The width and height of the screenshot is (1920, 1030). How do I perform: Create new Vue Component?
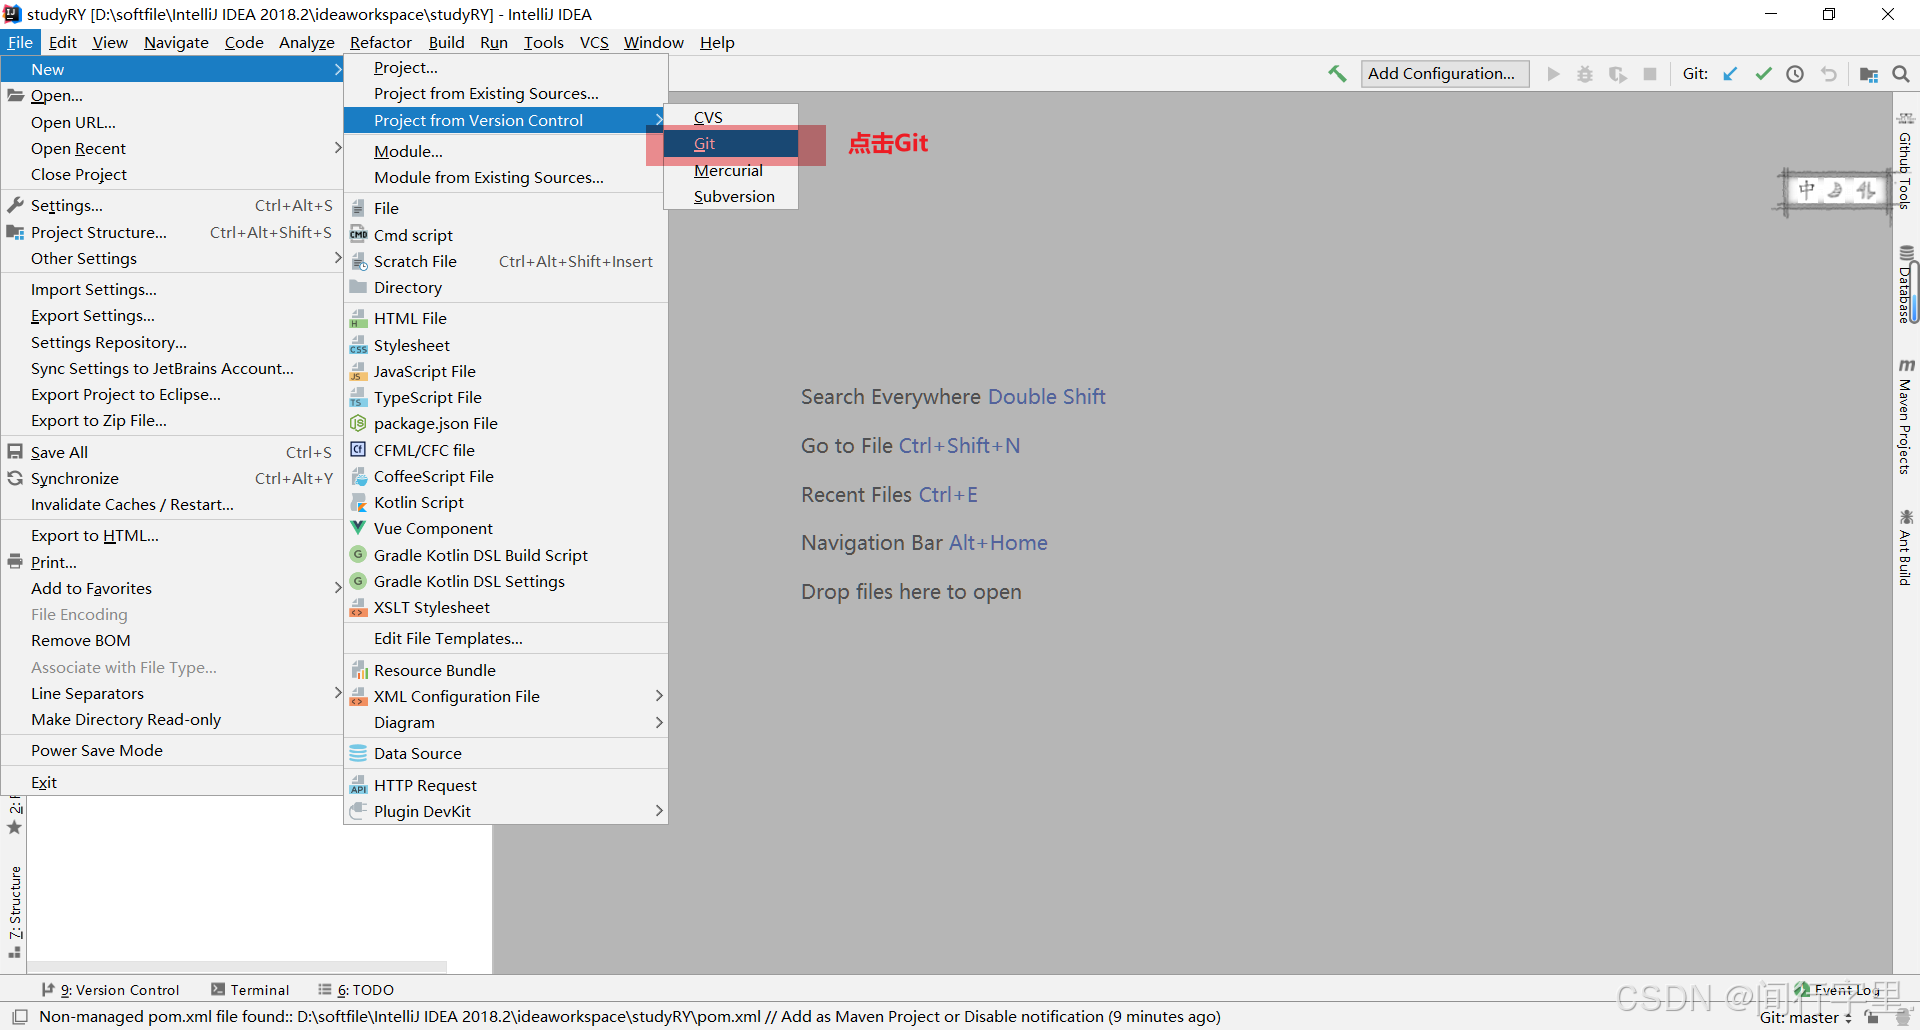(505, 528)
